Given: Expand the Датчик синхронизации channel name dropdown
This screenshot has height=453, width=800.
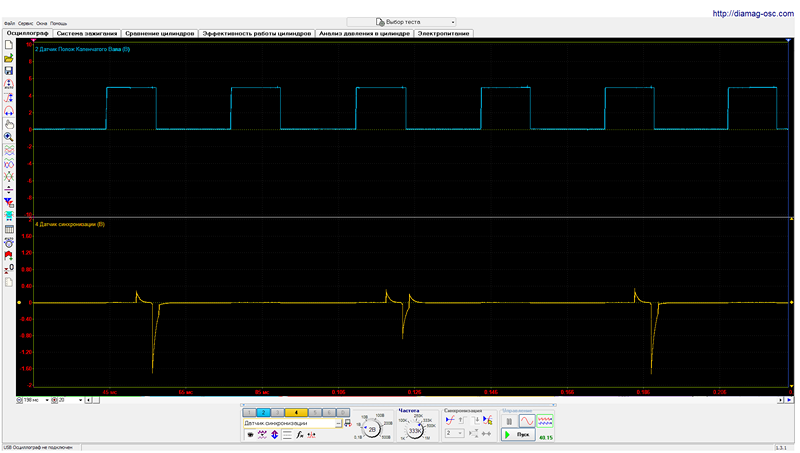Looking at the screenshot, I should 338,423.
